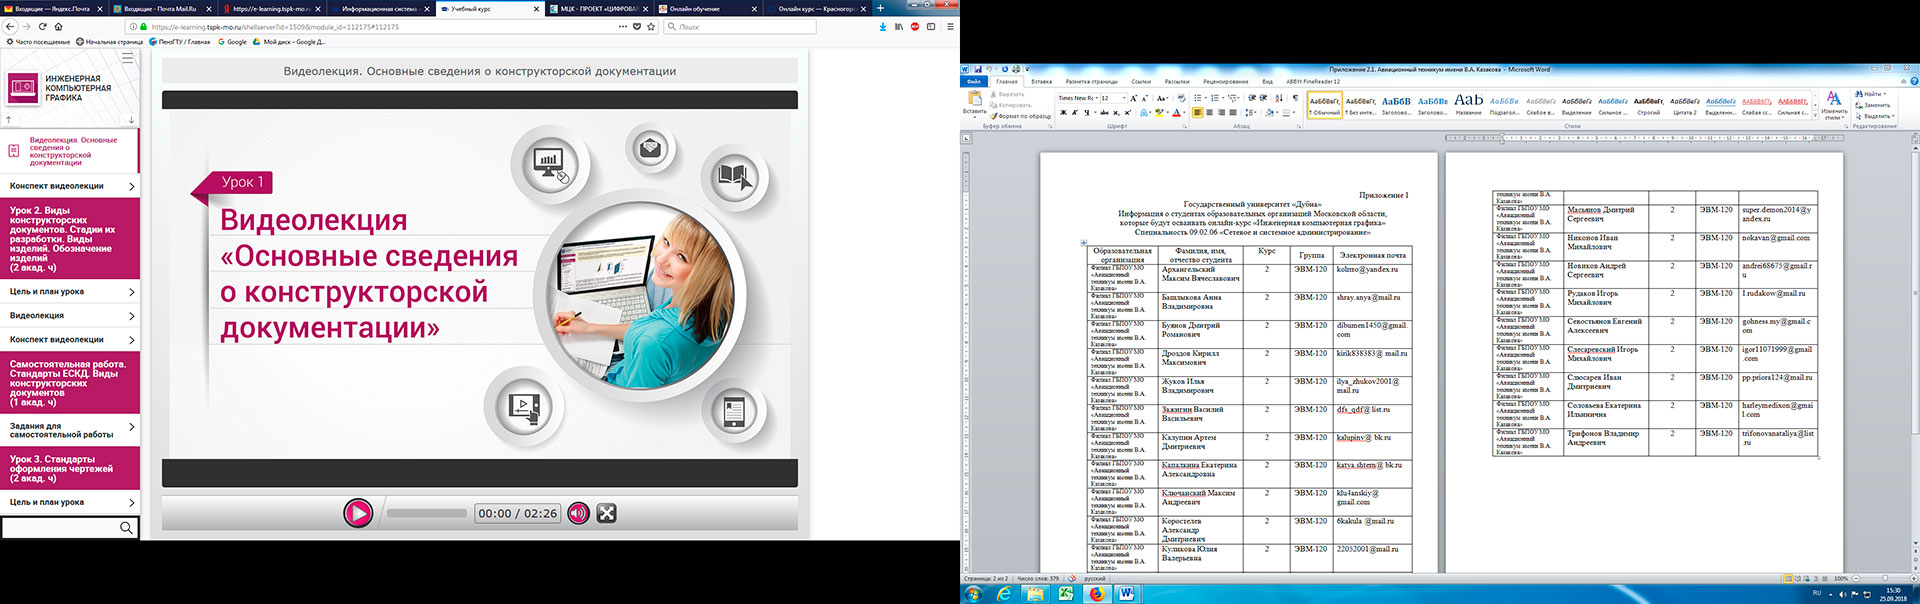This screenshot has width=1920, height=604.
Task: Toggle bulleted list in Word
Action: [x=1197, y=98]
